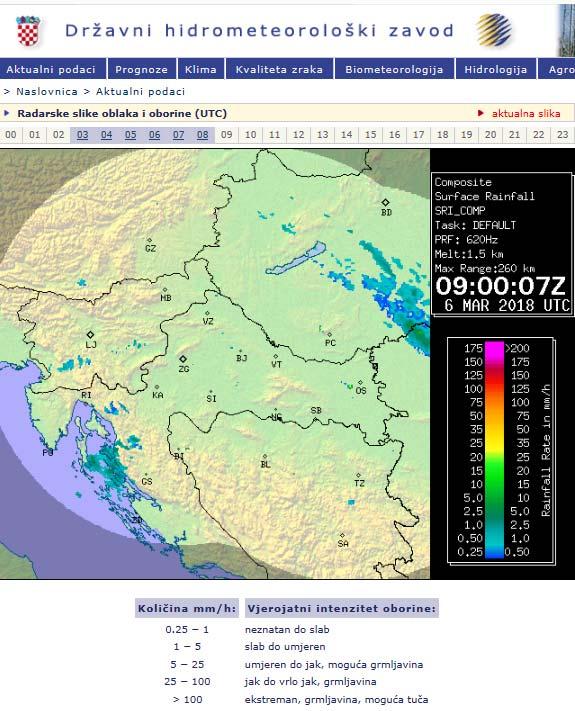The height and width of the screenshot is (711, 575).
Task: Click the blue triangle before Radarske slike
Action: pyautogui.click(x=7, y=113)
